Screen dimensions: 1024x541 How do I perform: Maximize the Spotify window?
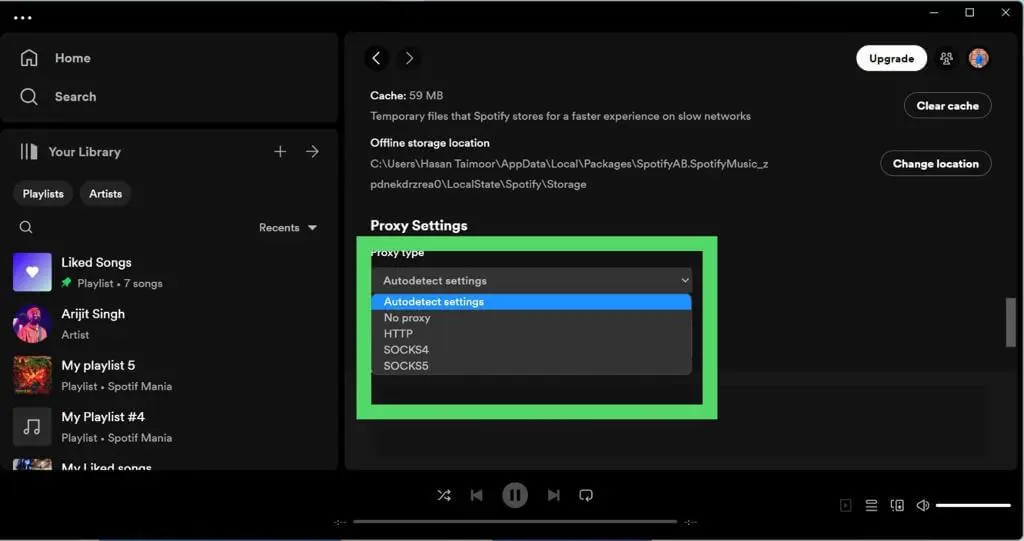[x=970, y=12]
